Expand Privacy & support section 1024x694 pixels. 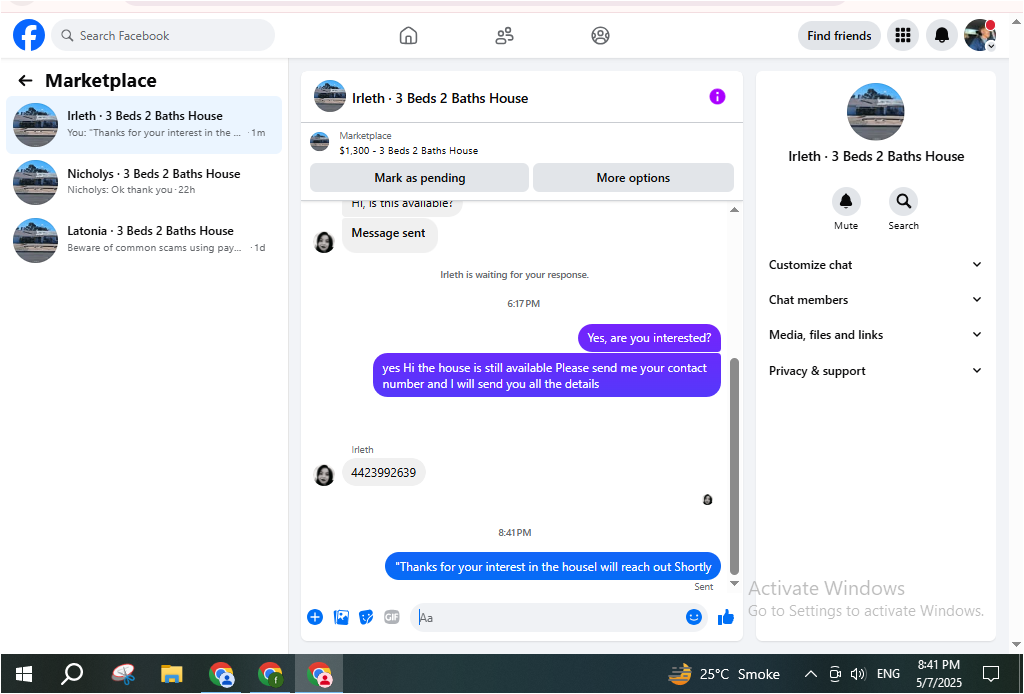pyautogui.click(x=875, y=371)
